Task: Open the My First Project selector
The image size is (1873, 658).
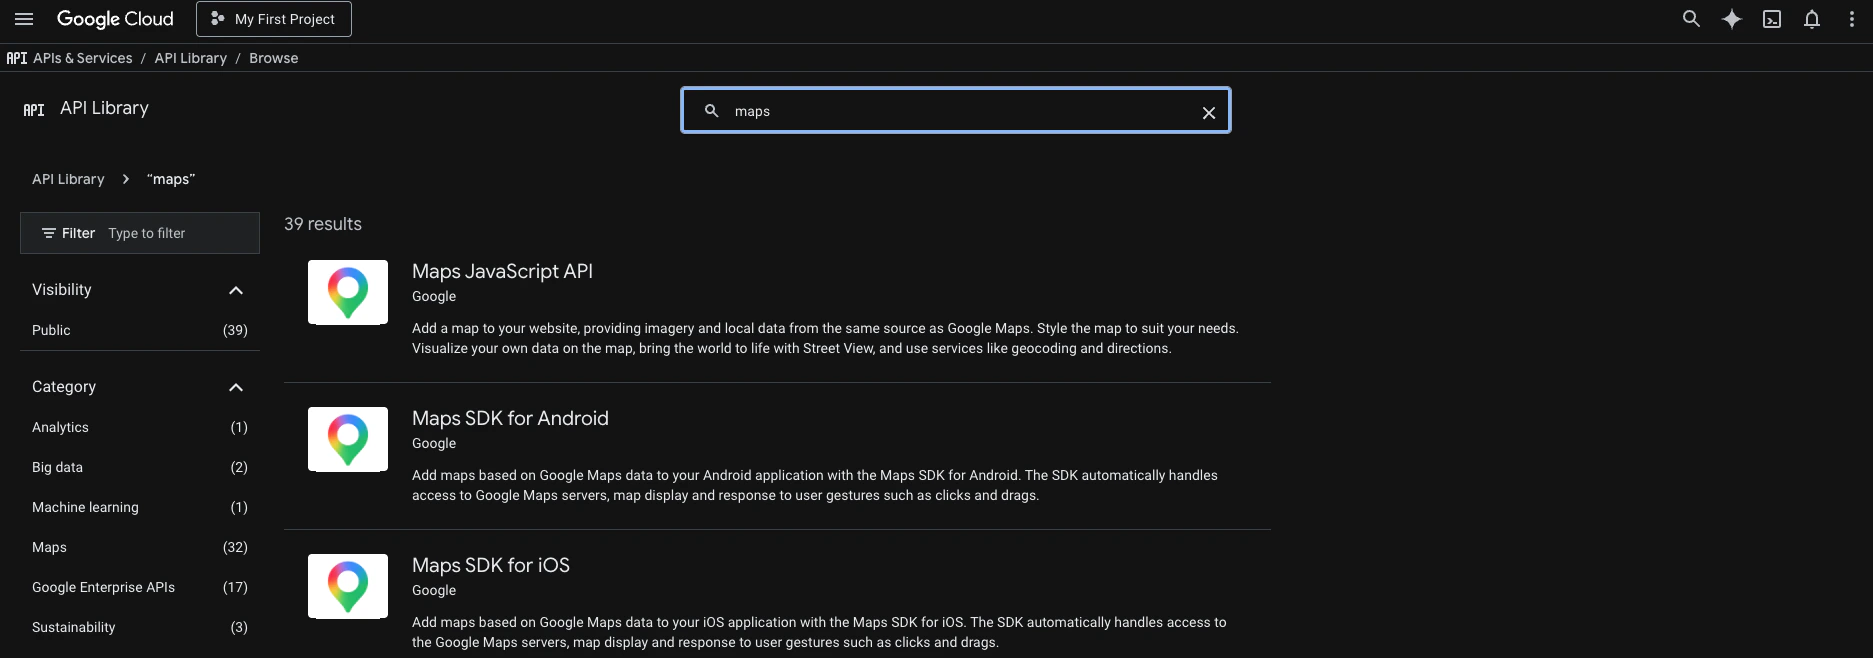Action: pos(274,19)
